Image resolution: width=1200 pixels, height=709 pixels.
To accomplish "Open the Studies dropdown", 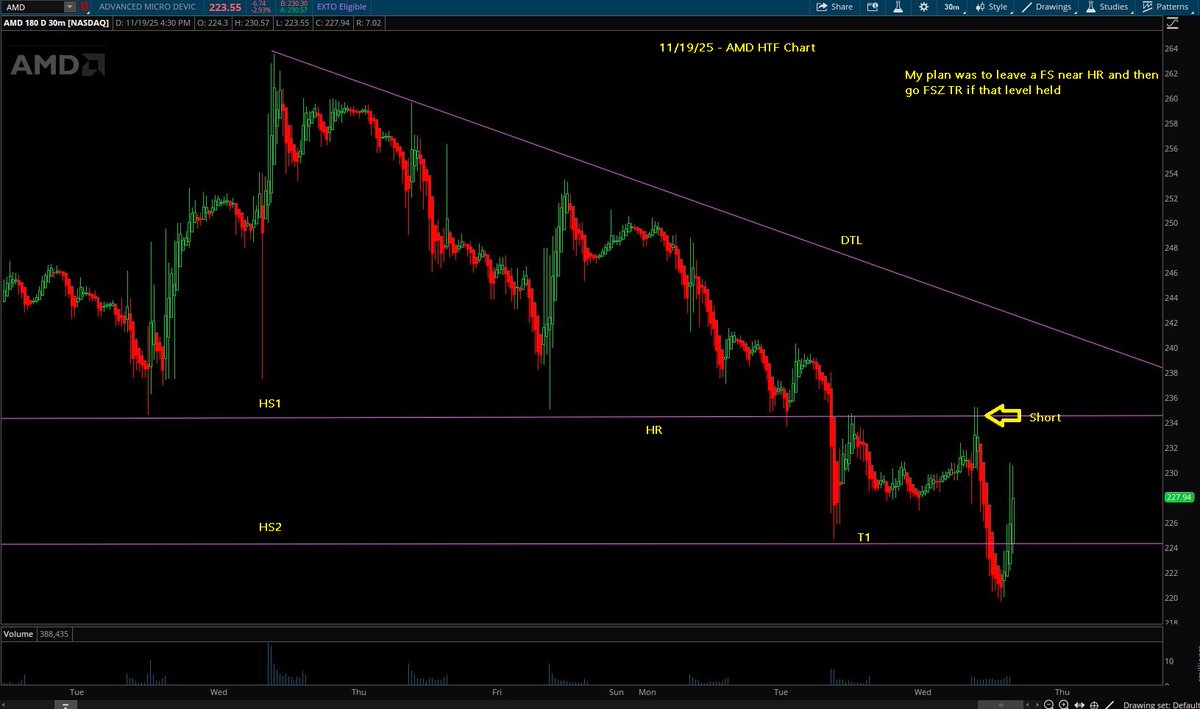I will click(1107, 7).
